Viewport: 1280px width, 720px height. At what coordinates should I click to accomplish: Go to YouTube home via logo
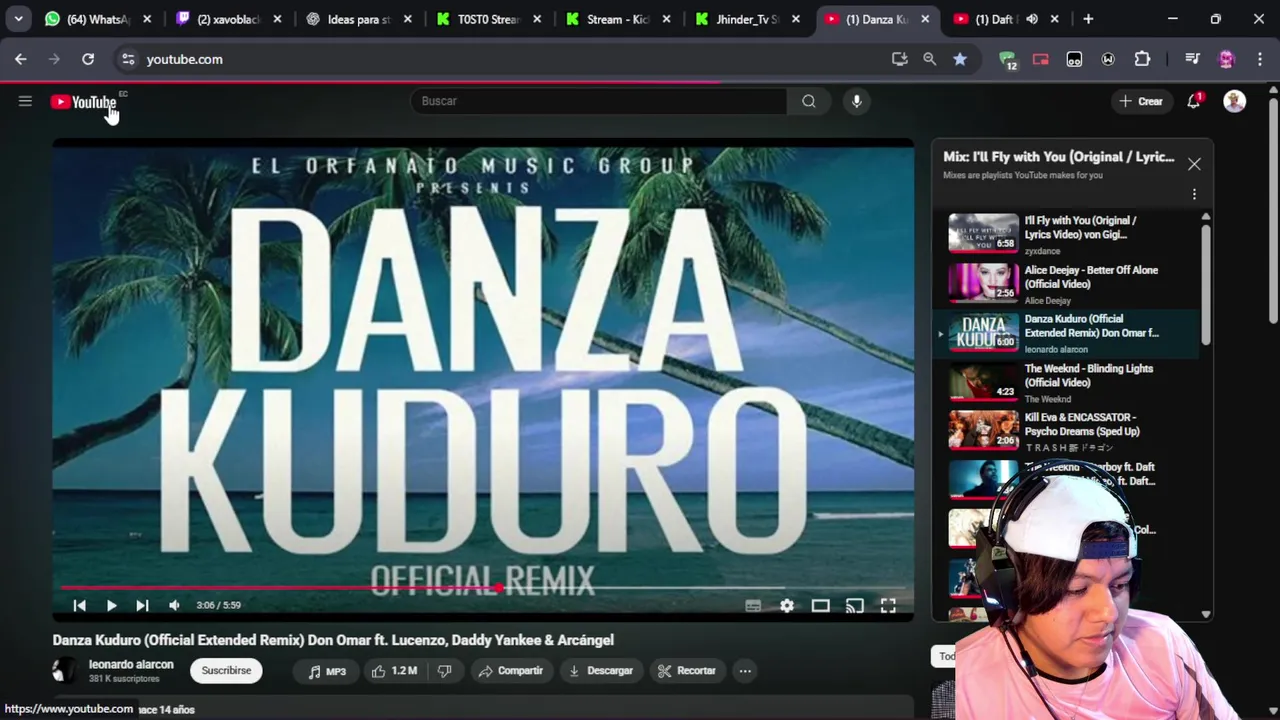coord(84,102)
